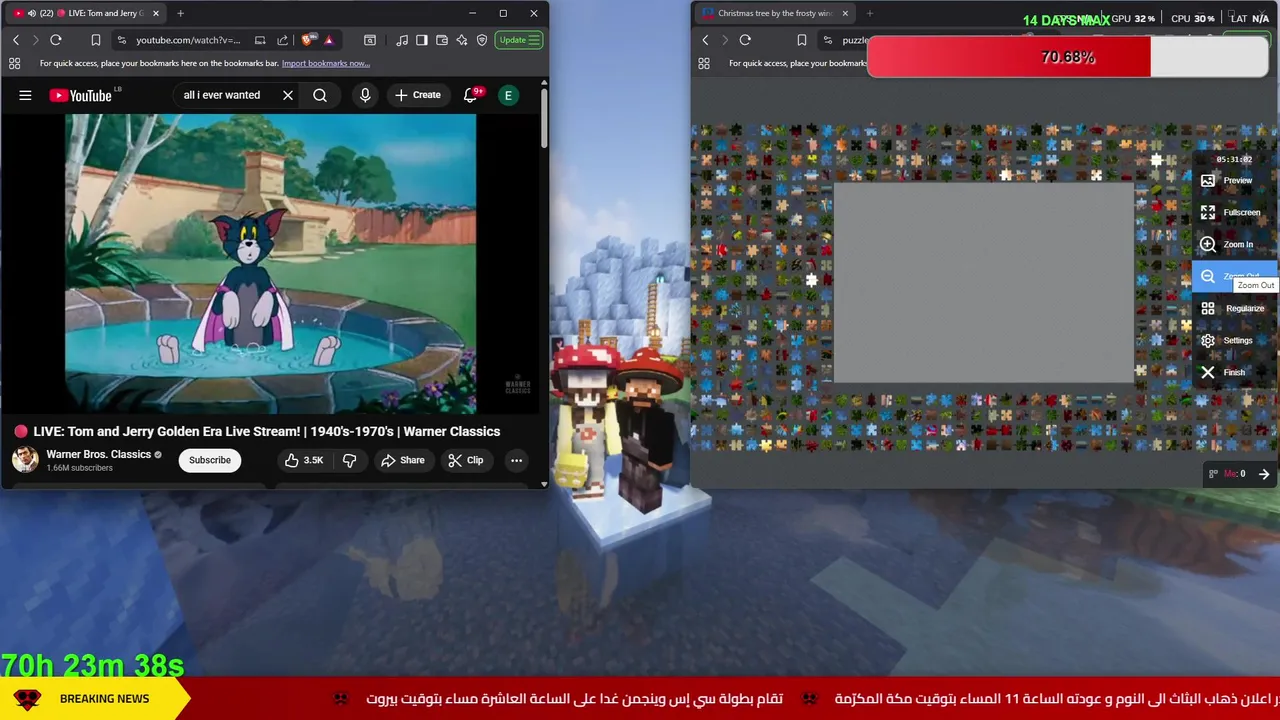1280x720 pixels.
Task: Zoom In on the puzzle board
Action: (1237, 245)
